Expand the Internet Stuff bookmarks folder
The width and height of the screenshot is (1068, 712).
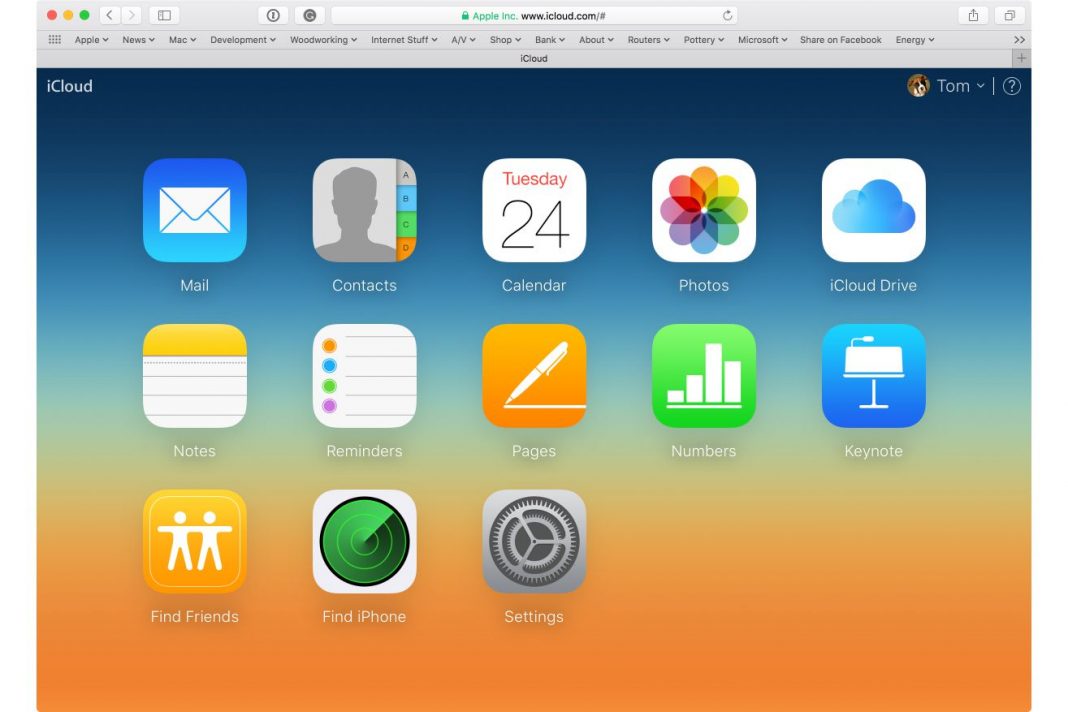point(404,40)
